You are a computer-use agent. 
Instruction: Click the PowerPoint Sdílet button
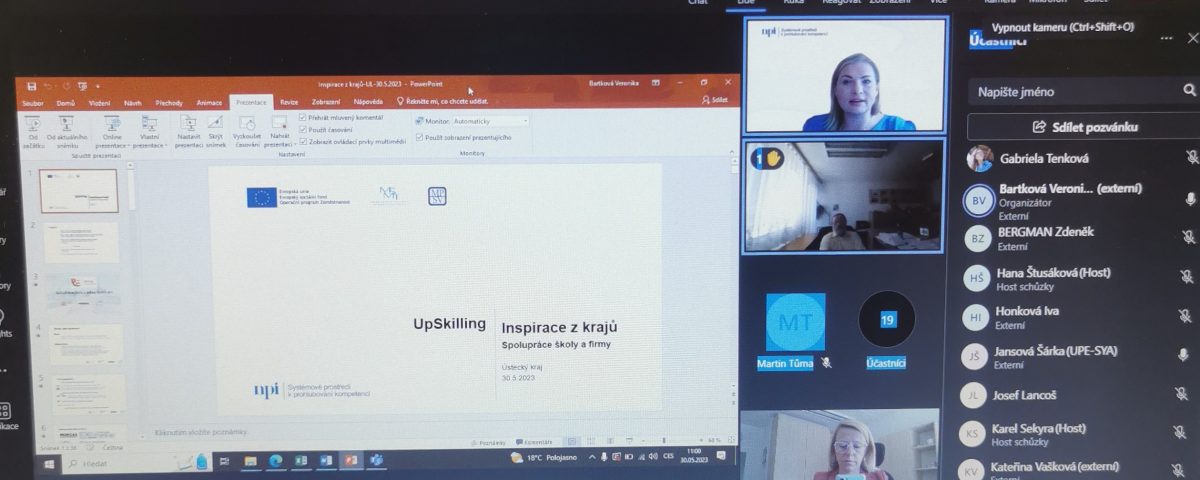click(716, 101)
